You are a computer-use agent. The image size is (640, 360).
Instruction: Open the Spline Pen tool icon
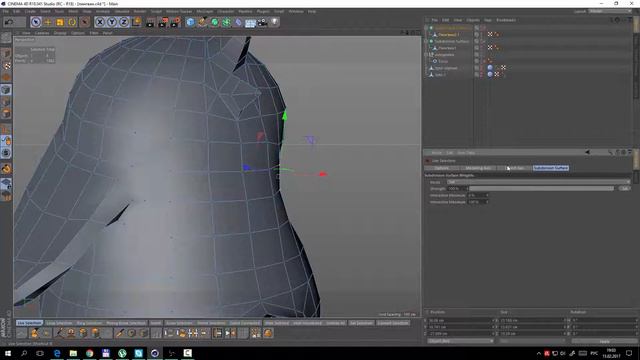[x=202, y=22]
